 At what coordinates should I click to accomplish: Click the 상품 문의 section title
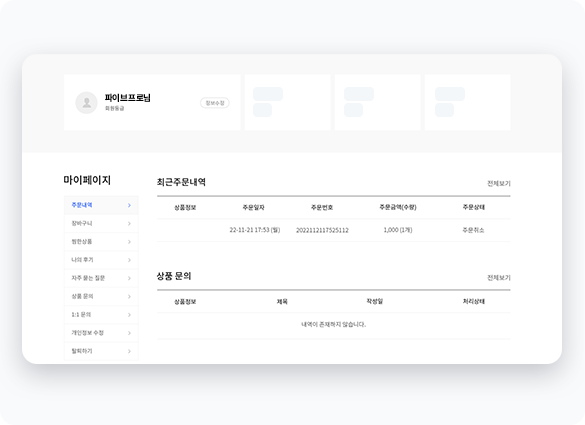point(174,276)
